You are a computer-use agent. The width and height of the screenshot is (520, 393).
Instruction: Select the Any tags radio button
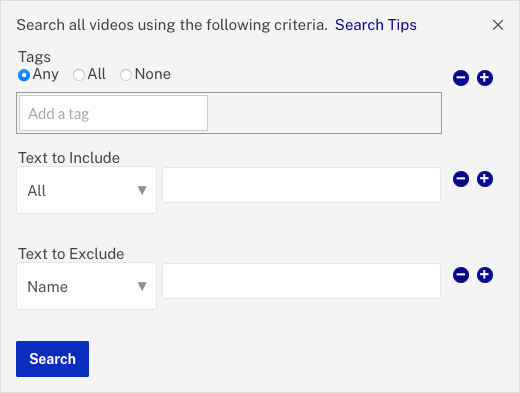click(24, 75)
